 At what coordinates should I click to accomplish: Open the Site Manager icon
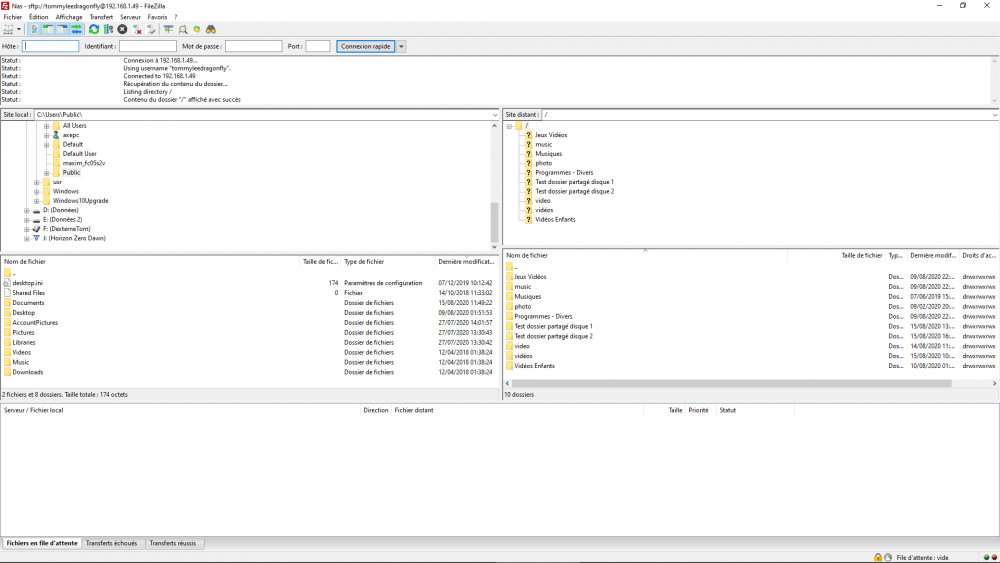pyautogui.click(x=9, y=30)
